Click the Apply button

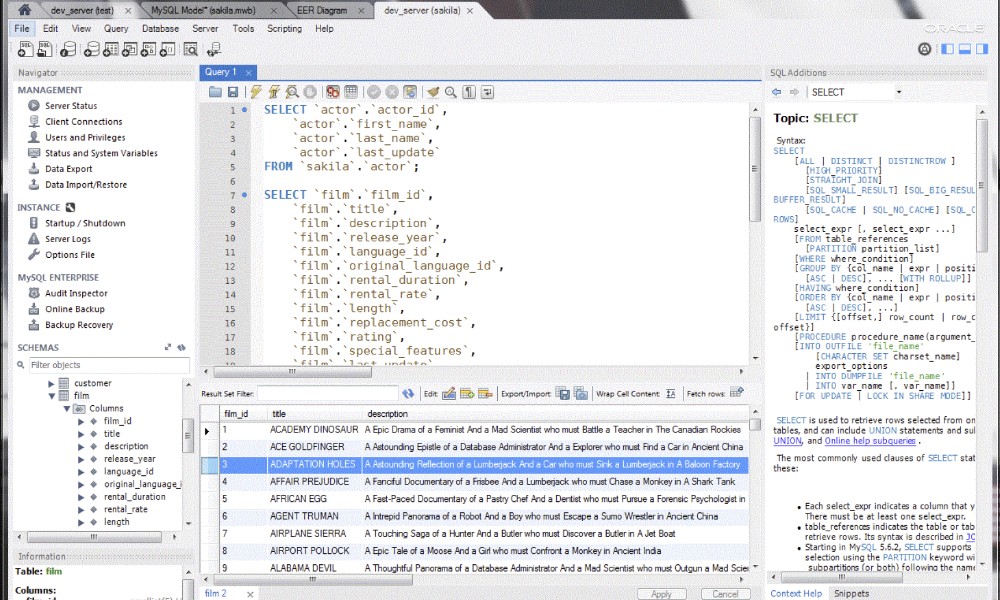click(x=661, y=594)
